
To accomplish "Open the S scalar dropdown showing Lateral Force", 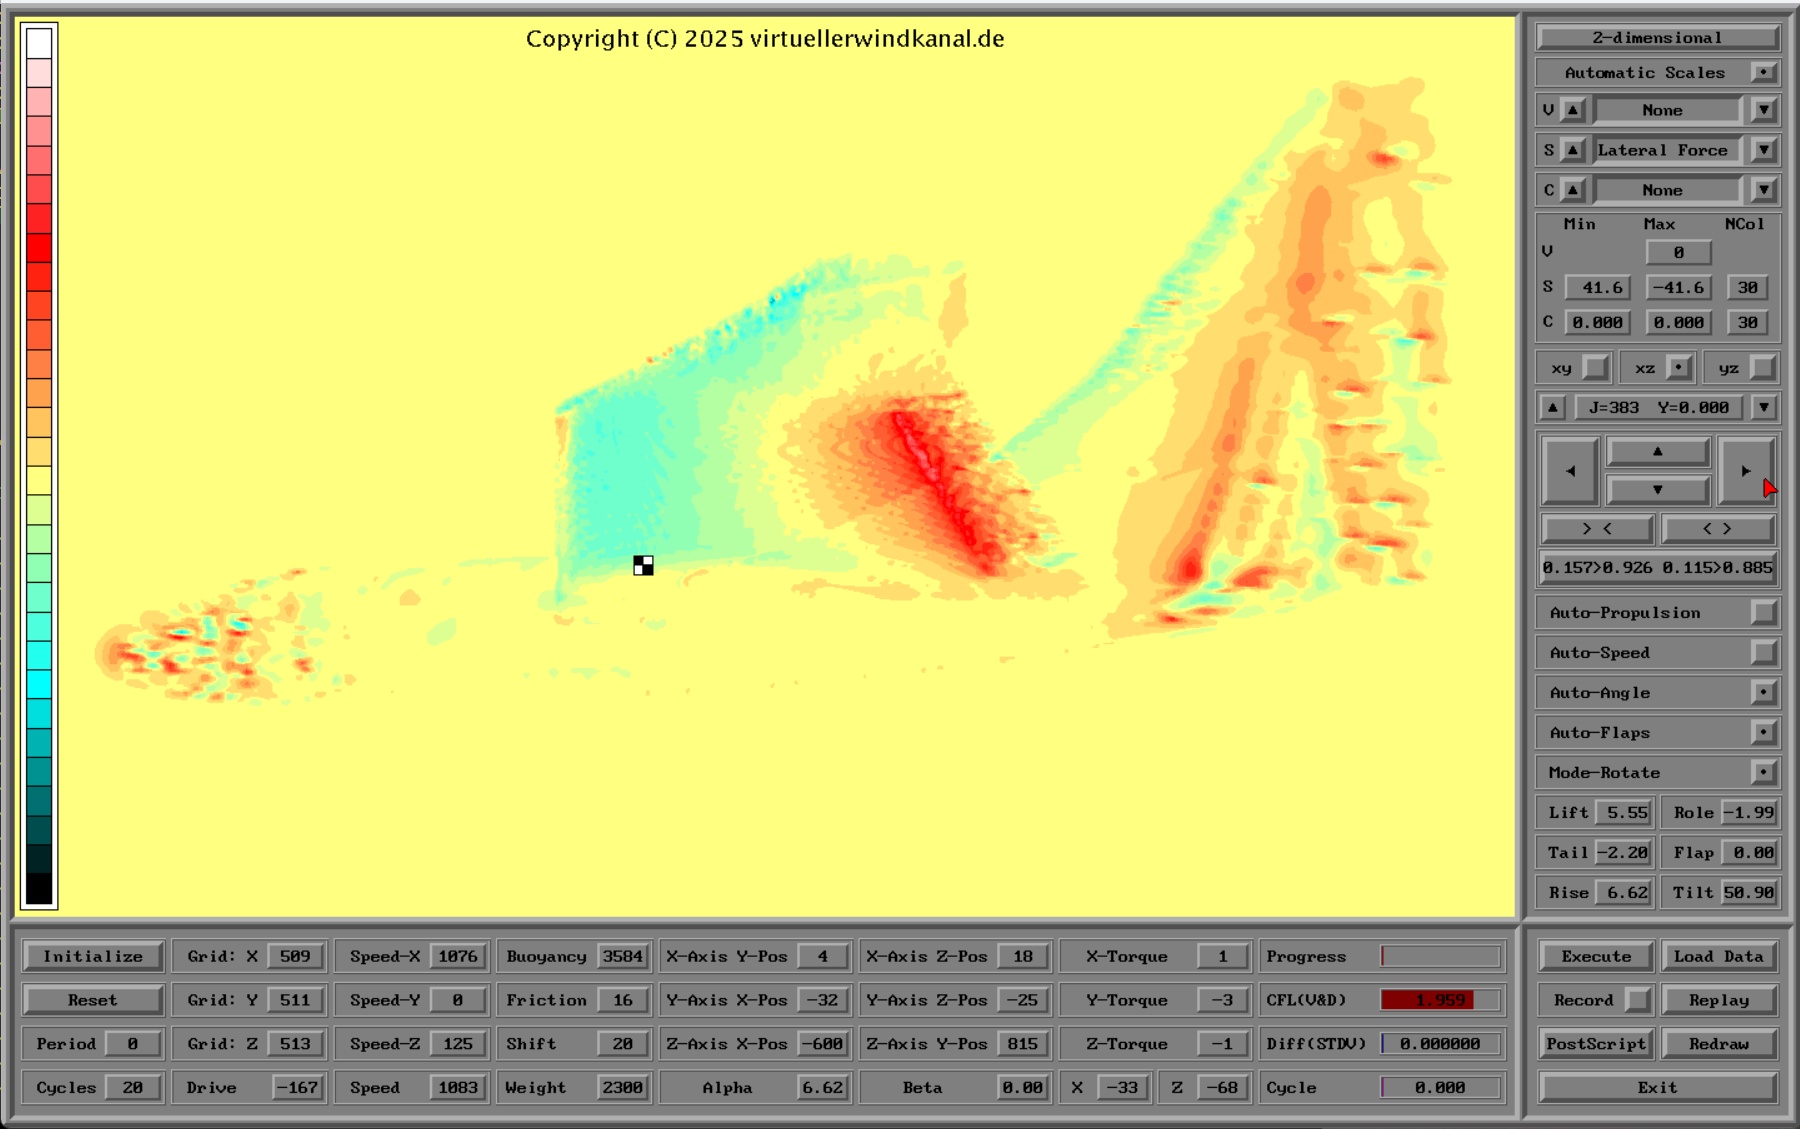I will (1763, 150).
